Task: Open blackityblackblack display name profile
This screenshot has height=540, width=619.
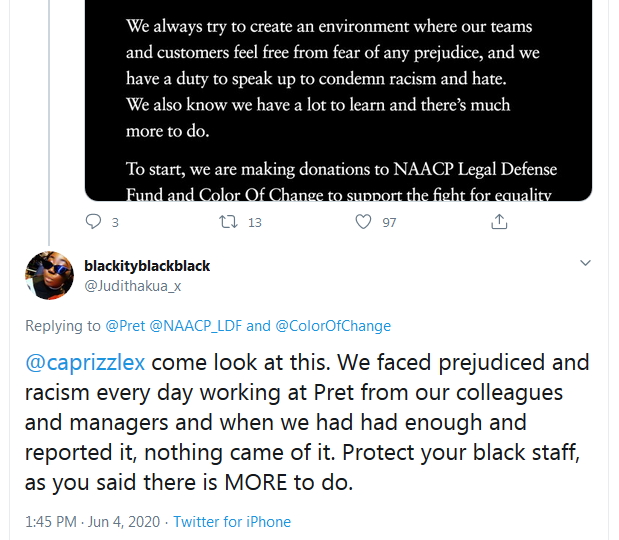Action: click(x=147, y=266)
